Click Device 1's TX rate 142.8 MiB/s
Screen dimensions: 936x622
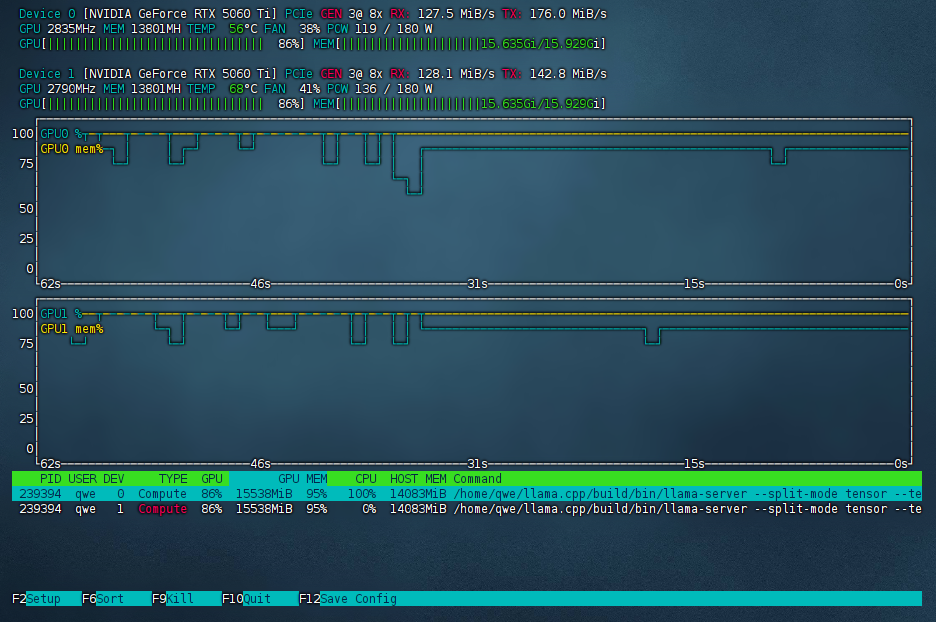pyautogui.click(x=568, y=73)
